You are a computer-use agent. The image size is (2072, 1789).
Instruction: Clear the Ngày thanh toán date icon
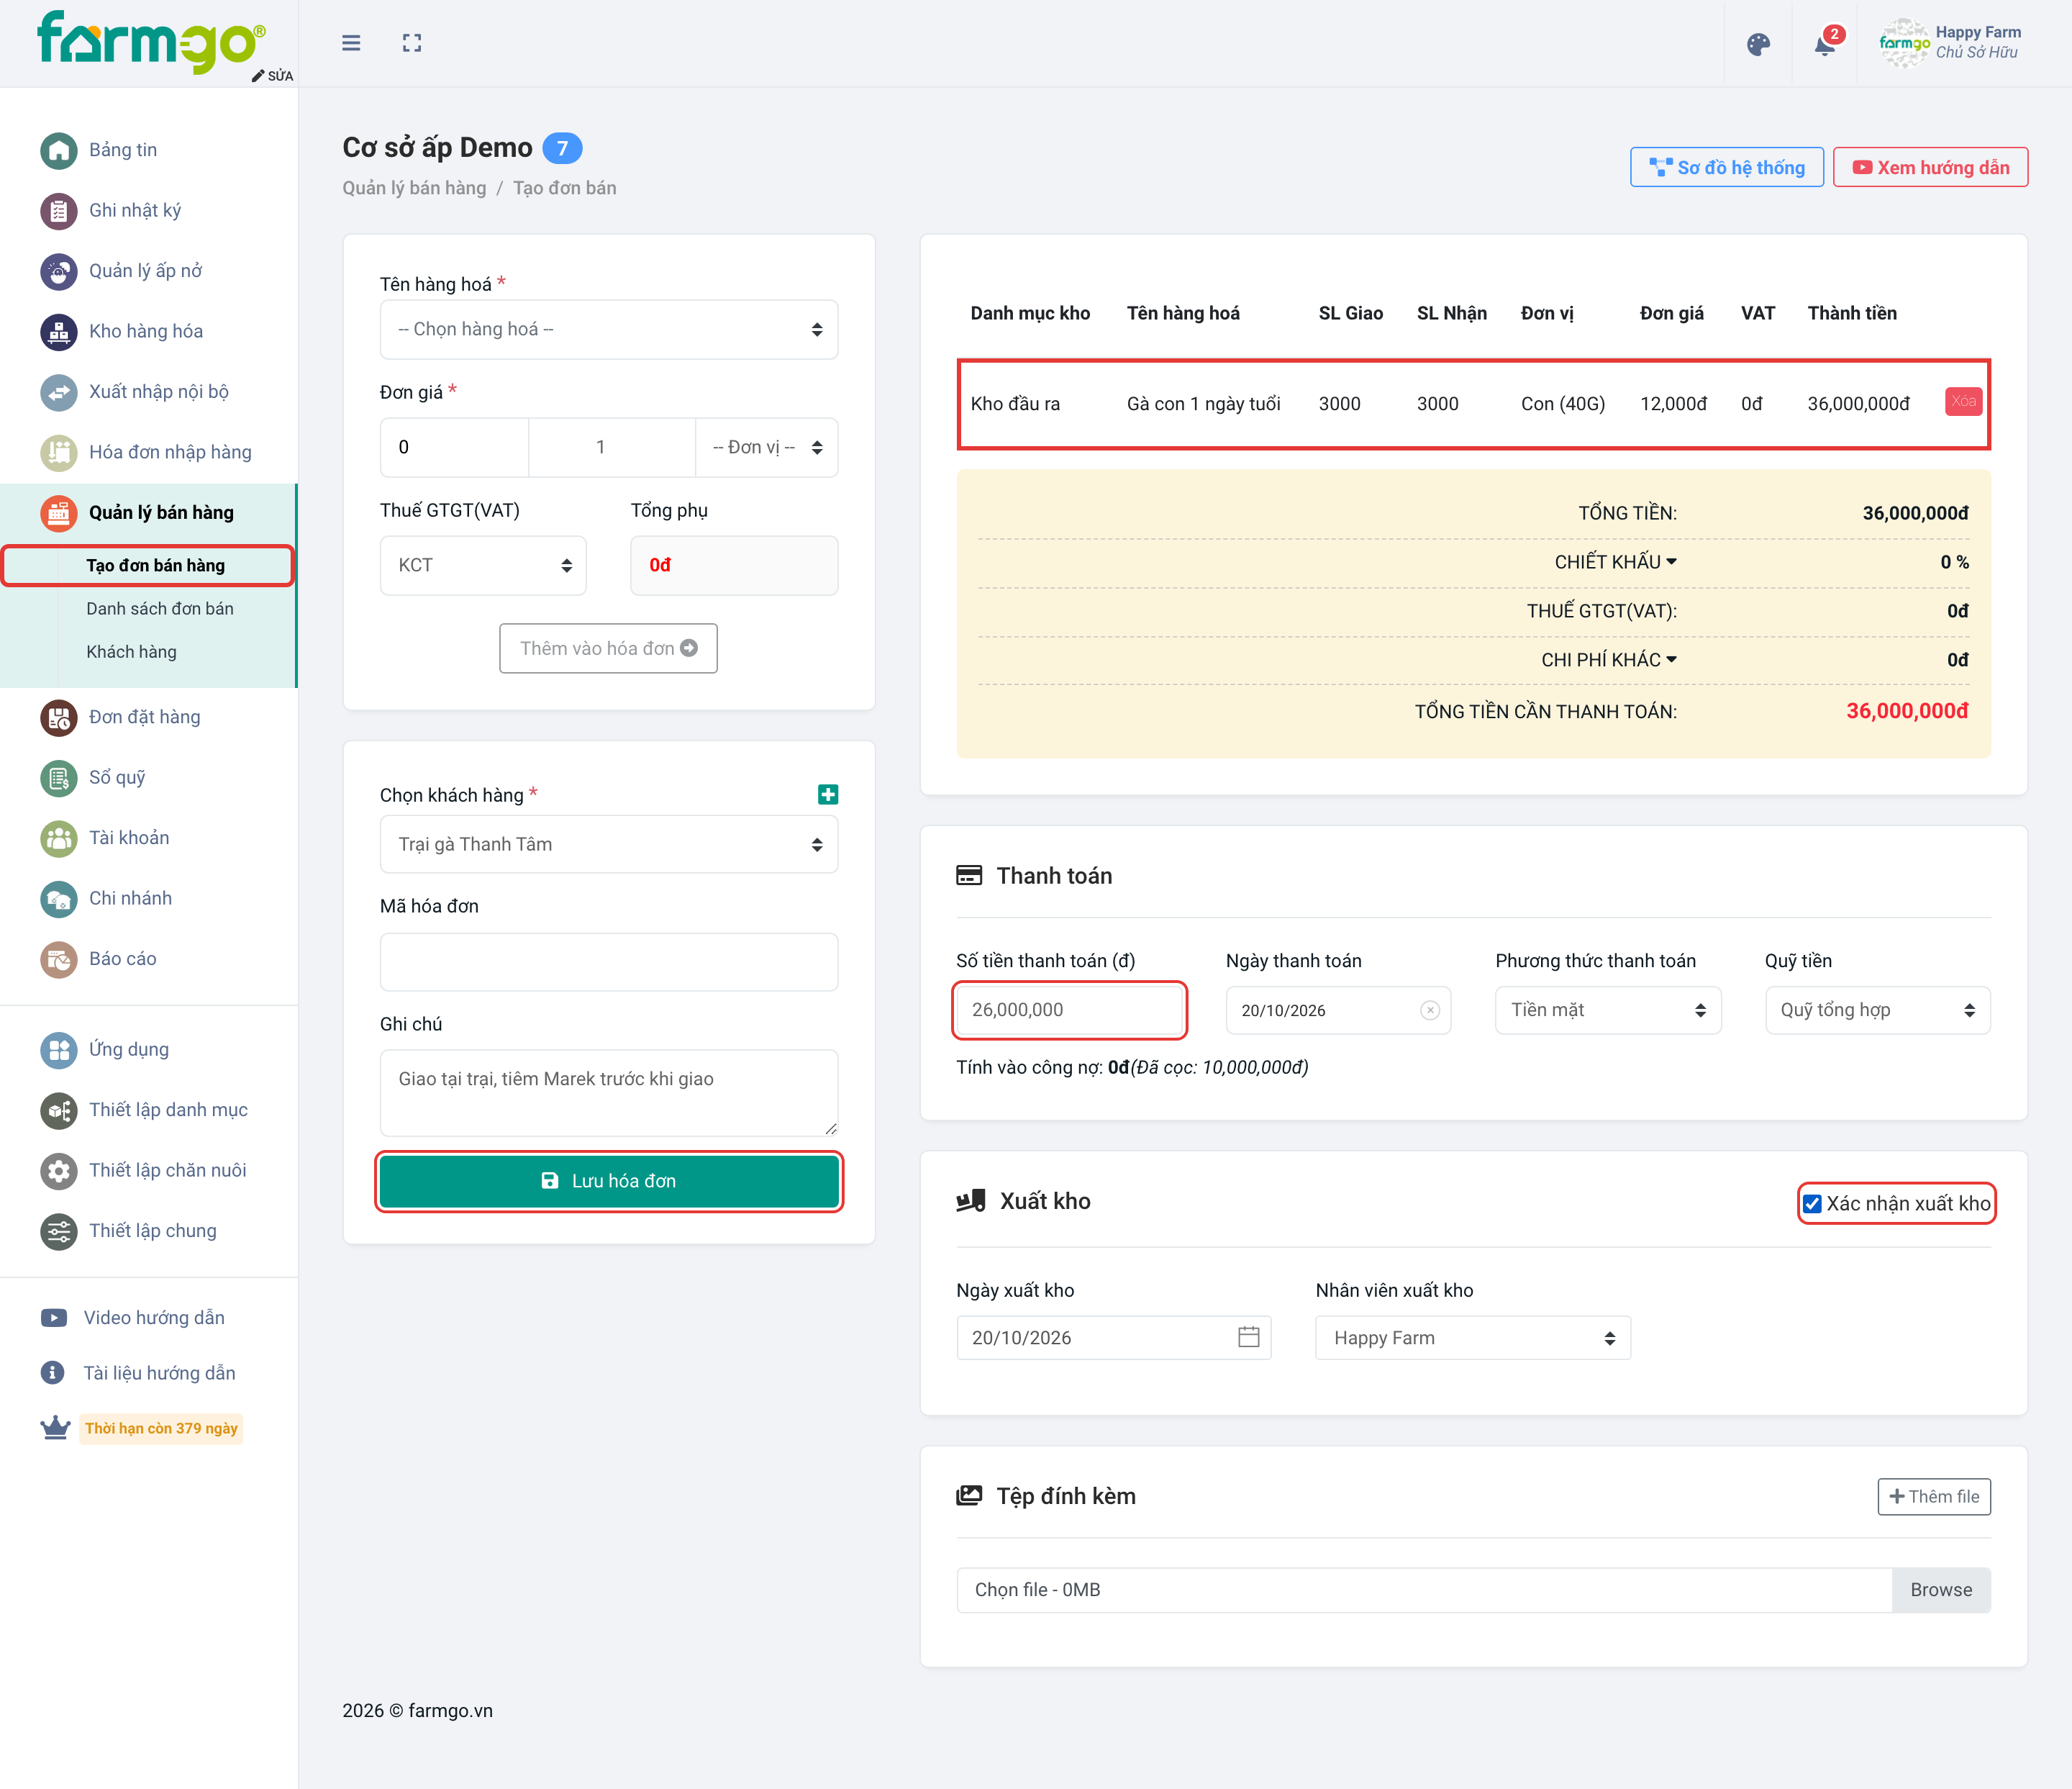tap(1430, 1010)
